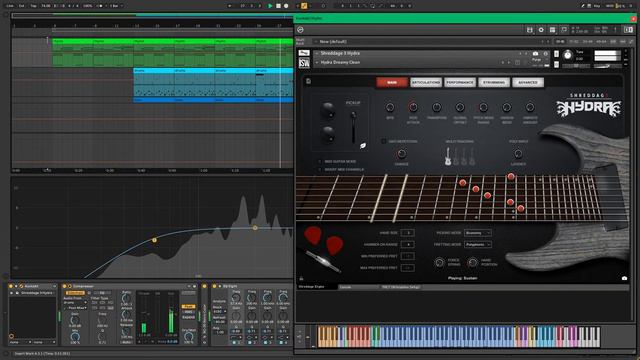Click the upper red guitar pick
Screen dimensions: 640x360
coord(313,235)
